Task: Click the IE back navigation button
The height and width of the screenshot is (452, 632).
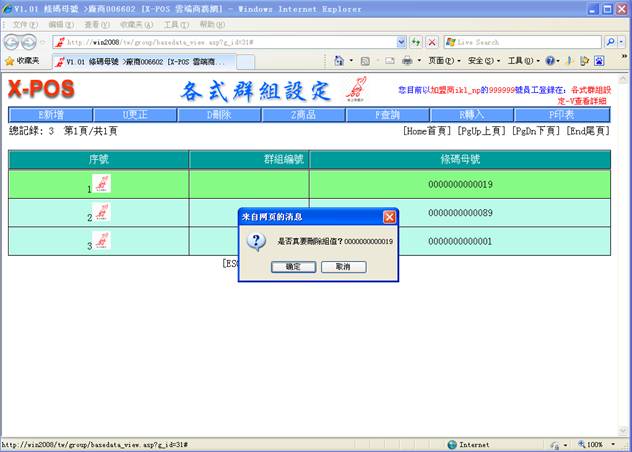Action: pos(13,42)
